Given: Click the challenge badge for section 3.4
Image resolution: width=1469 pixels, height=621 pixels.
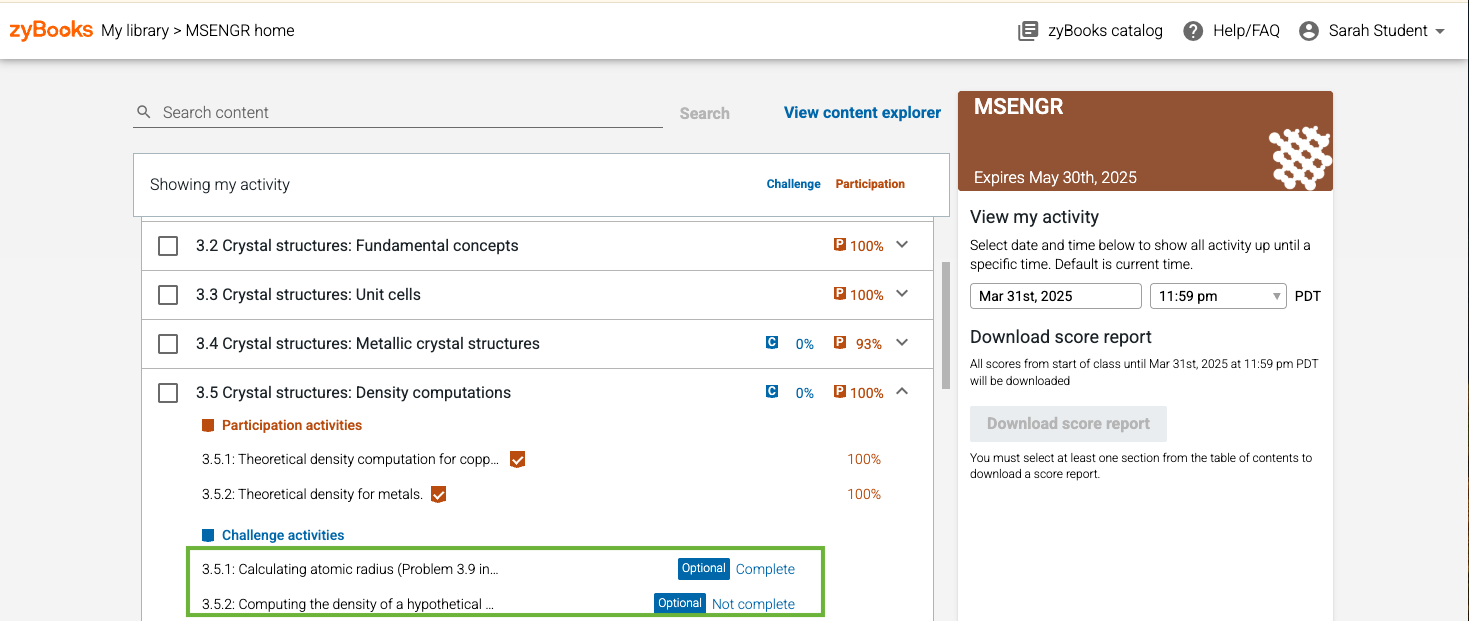Looking at the screenshot, I should (x=772, y=343).
